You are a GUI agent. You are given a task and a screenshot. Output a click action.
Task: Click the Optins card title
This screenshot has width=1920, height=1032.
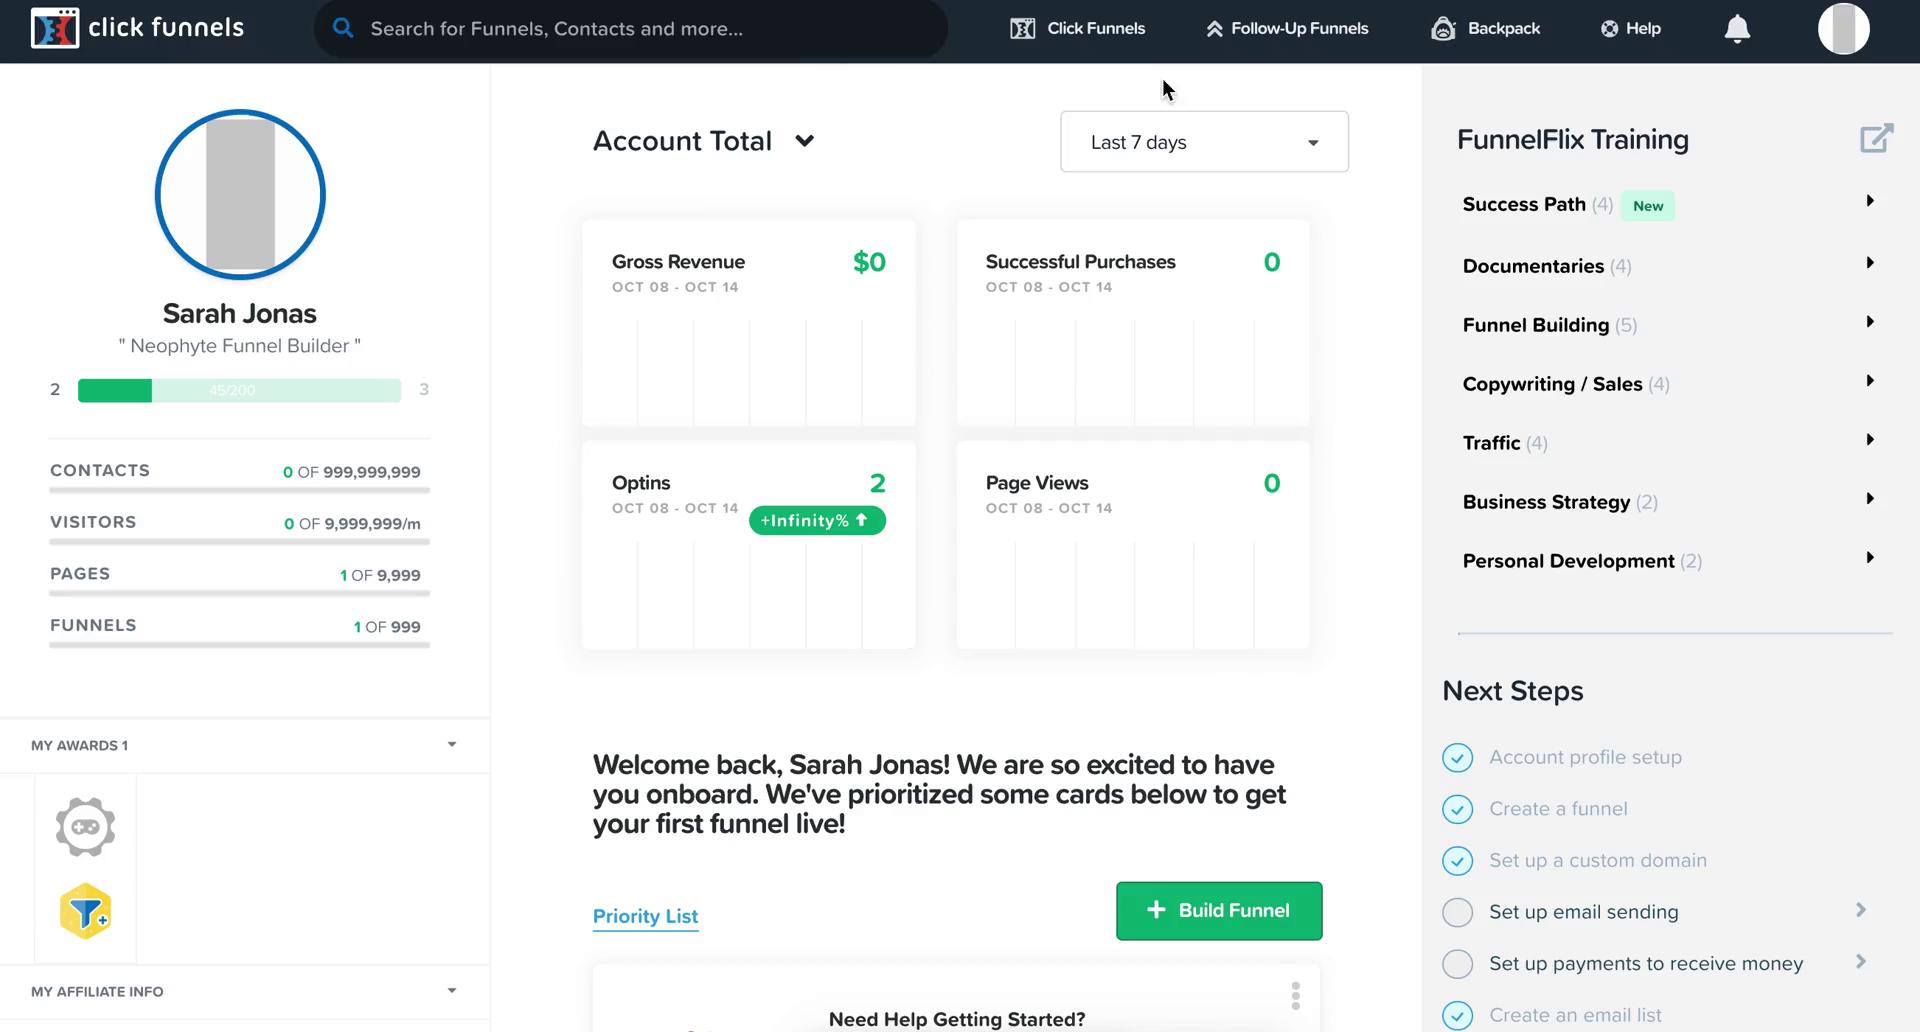pos(641,483)
